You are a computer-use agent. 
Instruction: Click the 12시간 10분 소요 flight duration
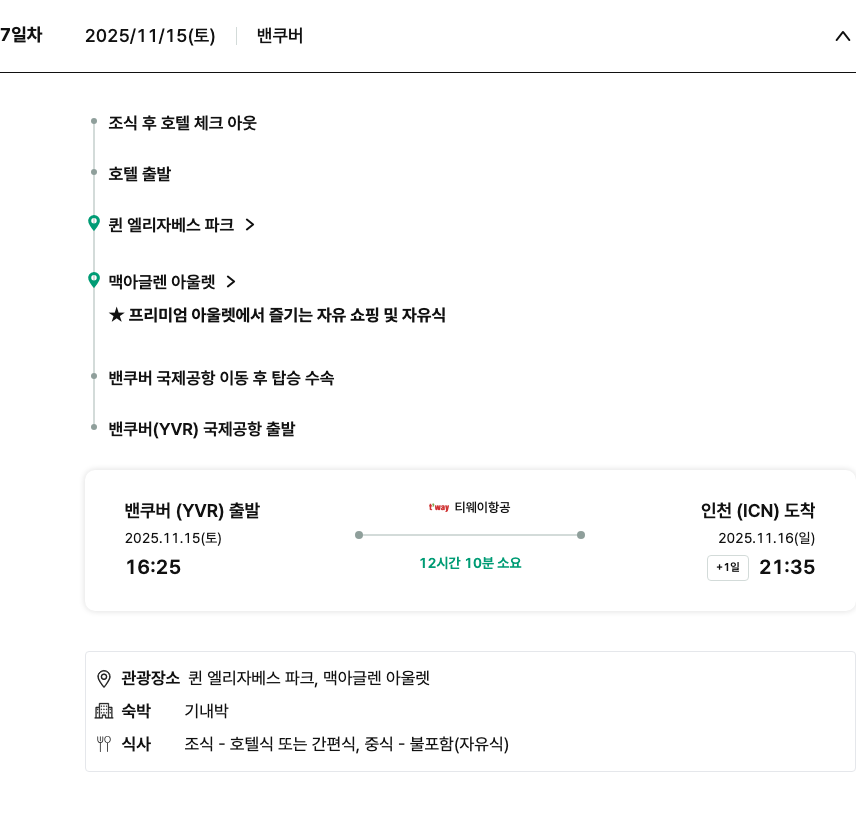pos(470,563)
